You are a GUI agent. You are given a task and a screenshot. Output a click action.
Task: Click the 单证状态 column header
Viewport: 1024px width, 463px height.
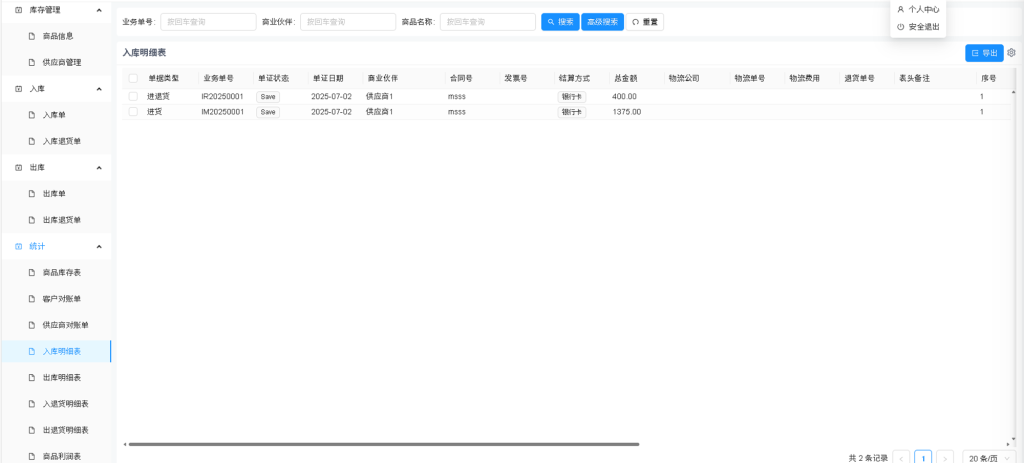273,78
